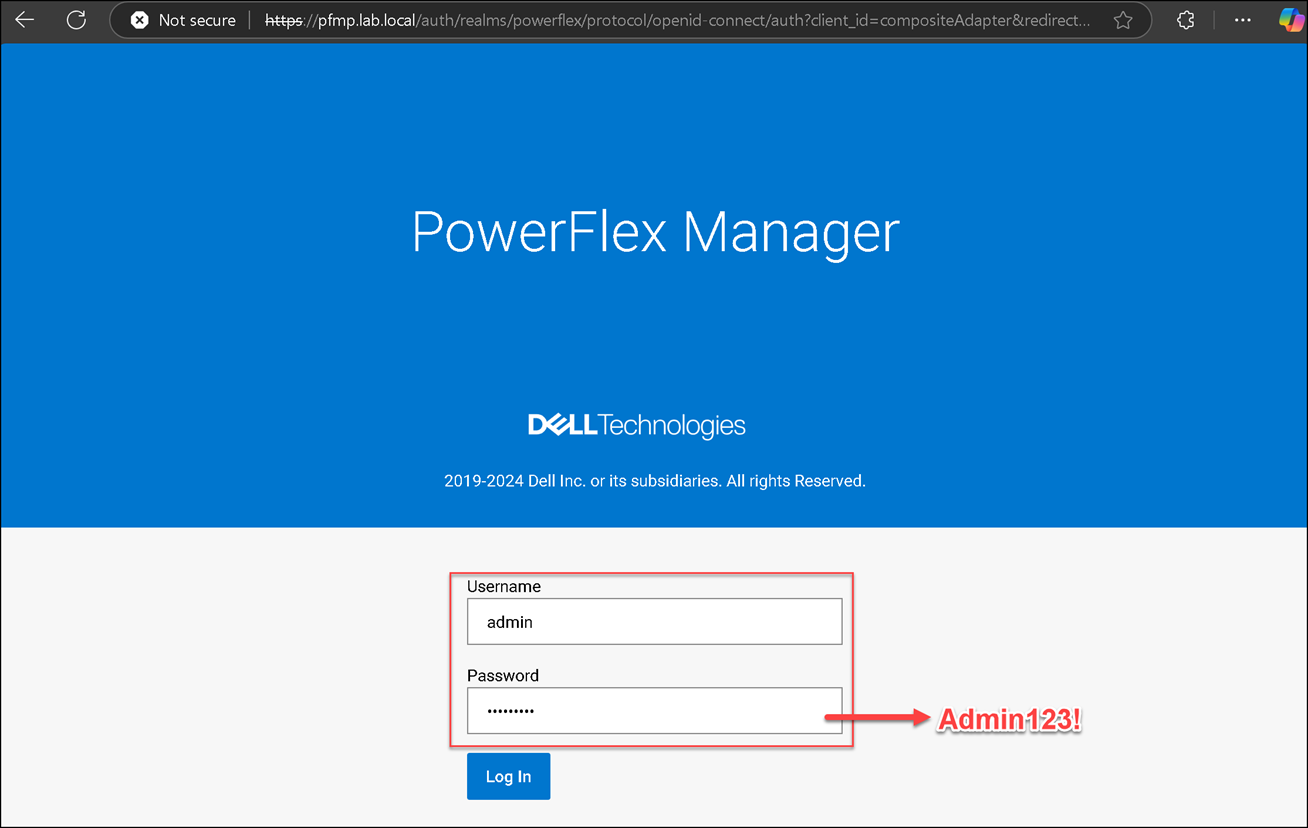Click the PowerFlex Manager heading

point(655,232)
